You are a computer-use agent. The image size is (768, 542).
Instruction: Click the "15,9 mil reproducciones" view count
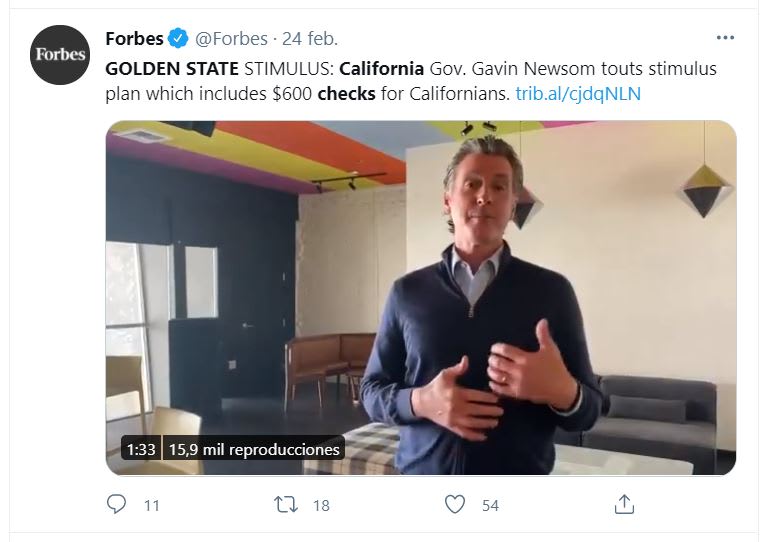pyautogui.click(x=253, y=449)
